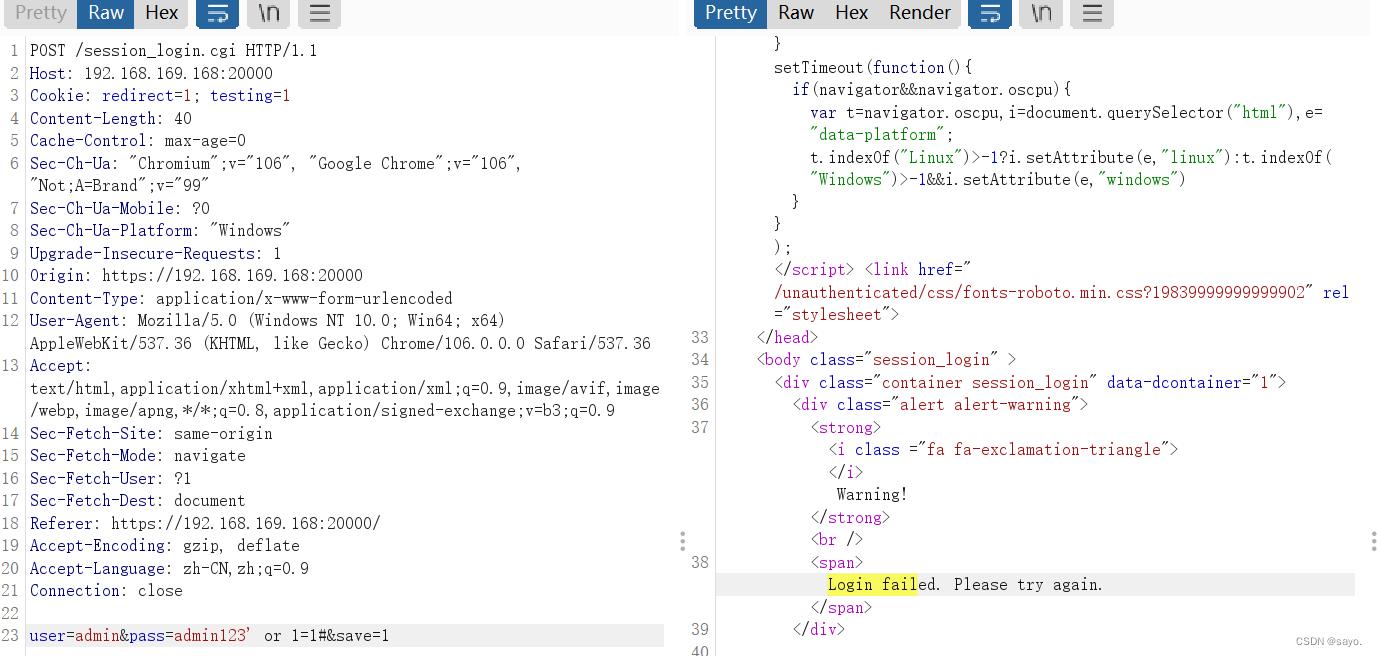1377x656 pixels.
Task: Click the 'user=admin&pass=admin123' request body line
Action: pos(210,636)
